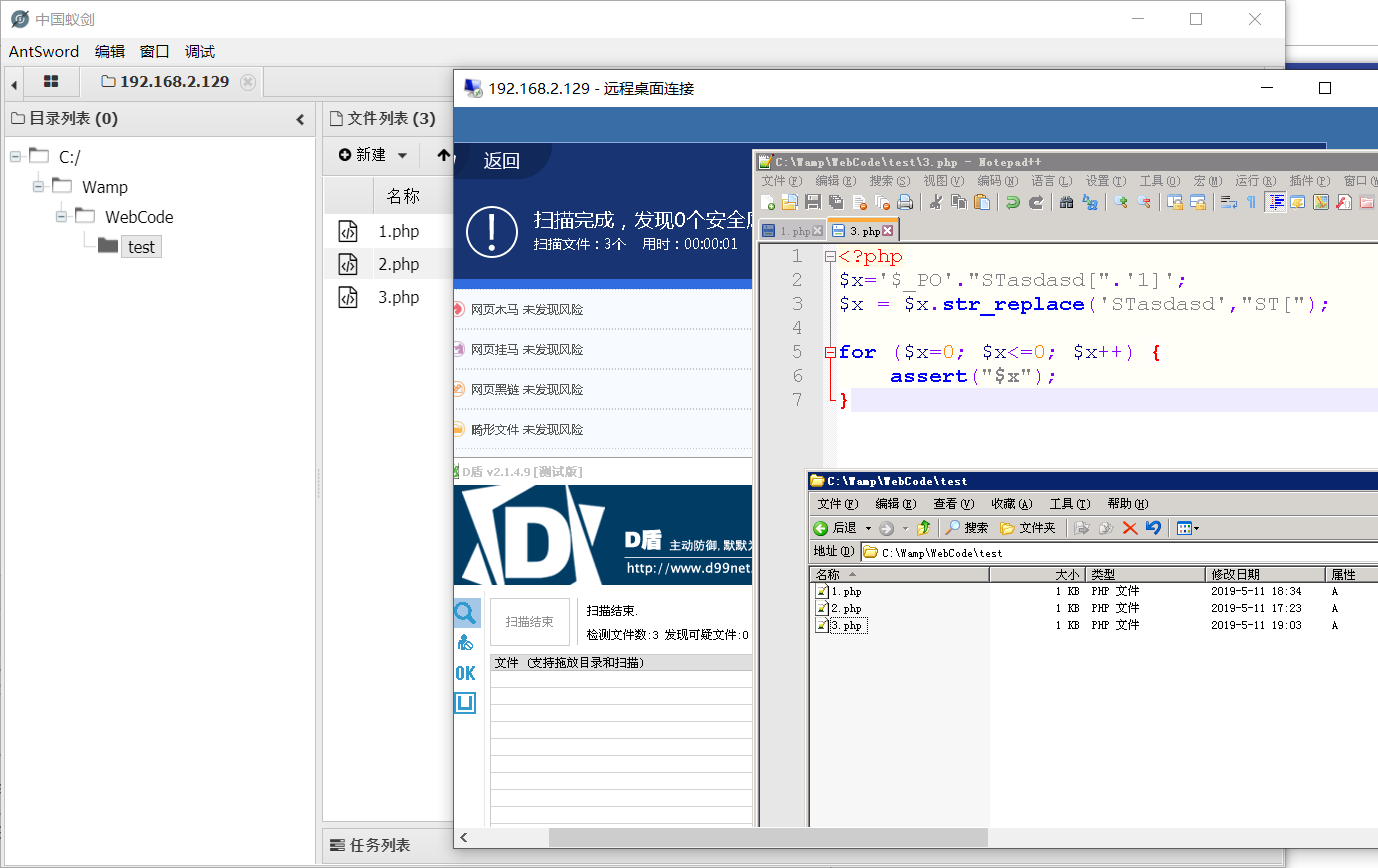Screen dimensions: 1378x868
Task: Collapse the C:/ tree node in AntSword
Action: [17, 156]
